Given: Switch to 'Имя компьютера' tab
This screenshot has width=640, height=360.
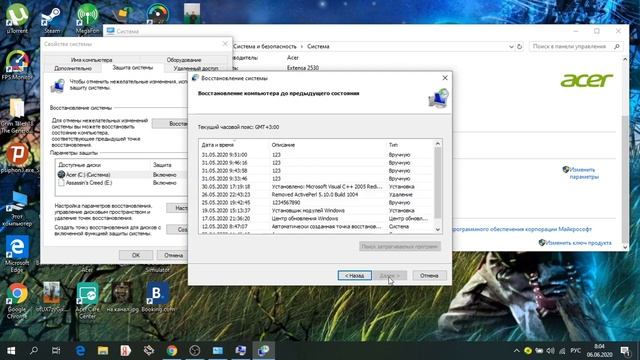Looking at the screenshot, I should (x=91, y=60).
